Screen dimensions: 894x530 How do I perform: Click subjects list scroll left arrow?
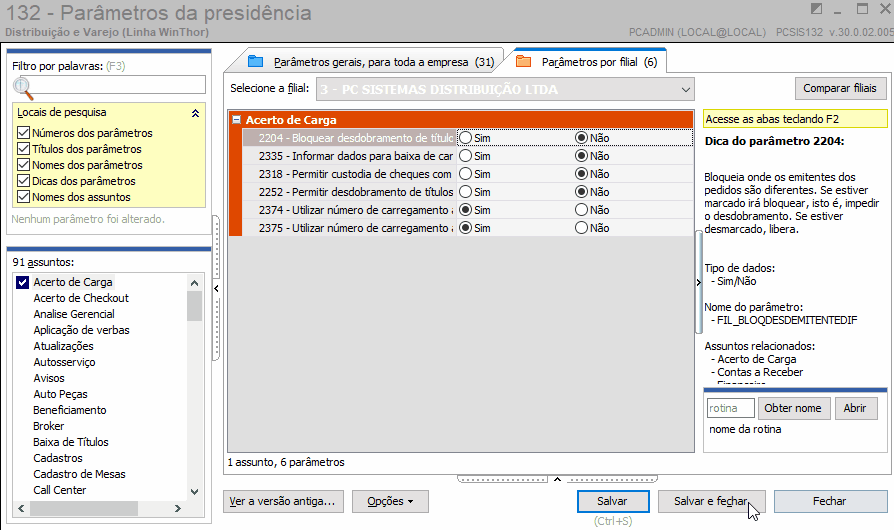pos(21,508)
